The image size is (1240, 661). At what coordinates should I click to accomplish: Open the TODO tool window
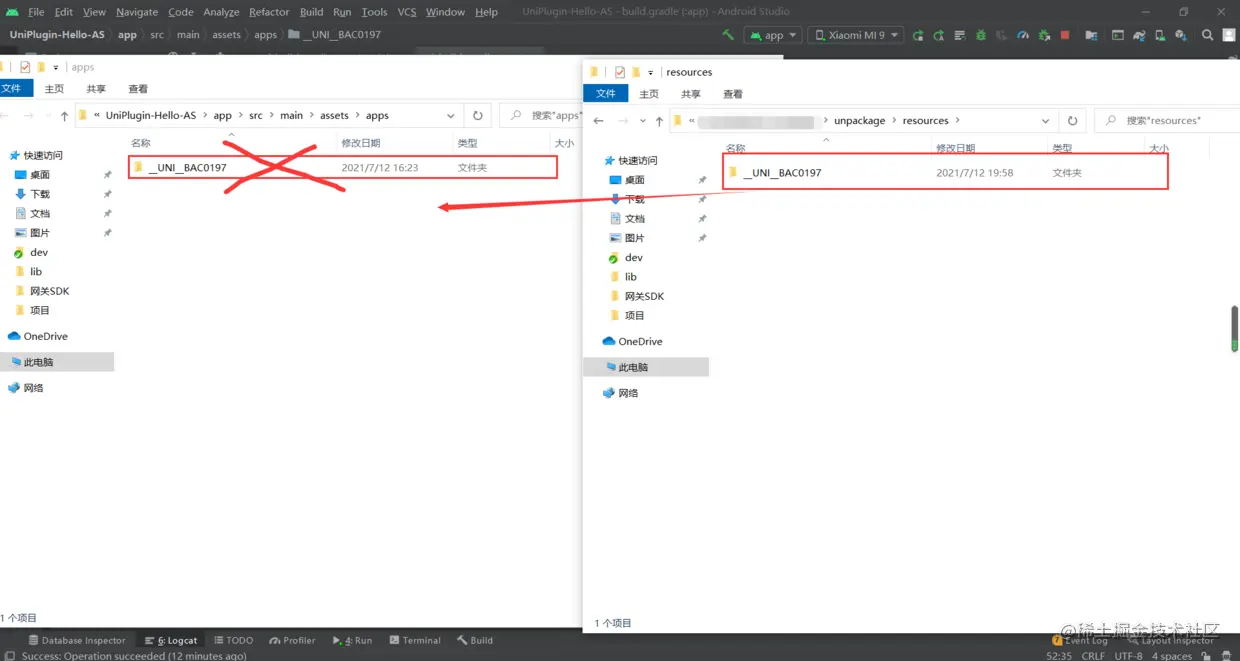pyautogui.click(x=233, y=640)
